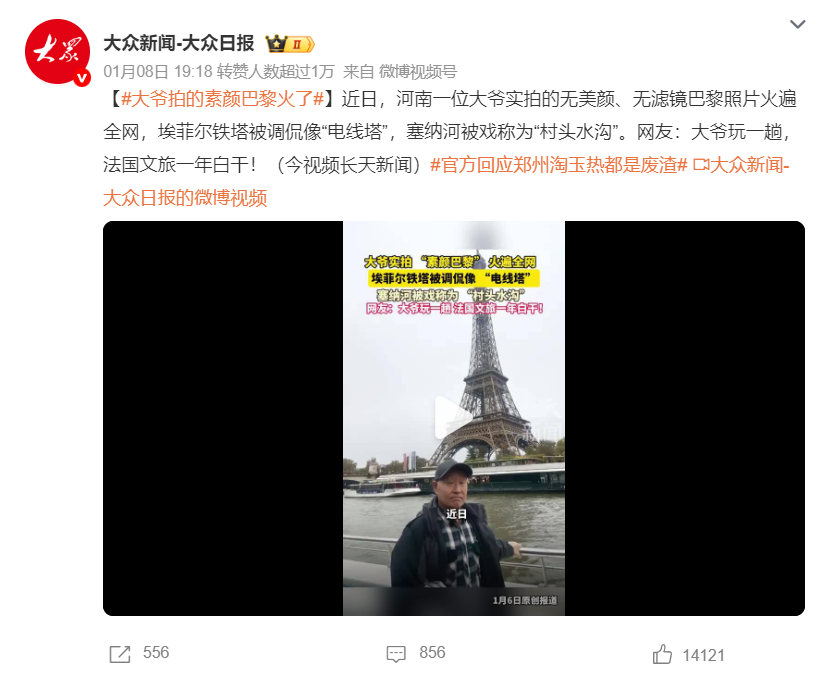Open hashtag #大爷拍的素颜巴黎火了#
This screenshot has height=673, width=821.
223,99
